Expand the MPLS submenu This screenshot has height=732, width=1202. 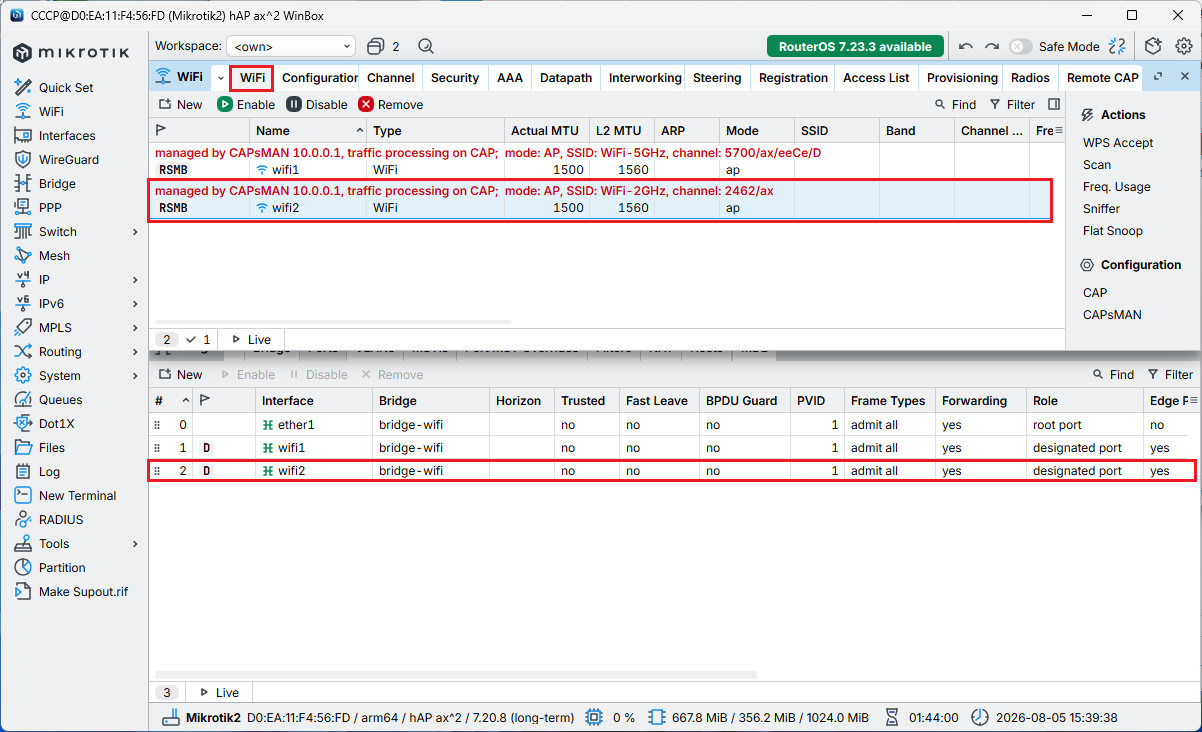point(135,327)
